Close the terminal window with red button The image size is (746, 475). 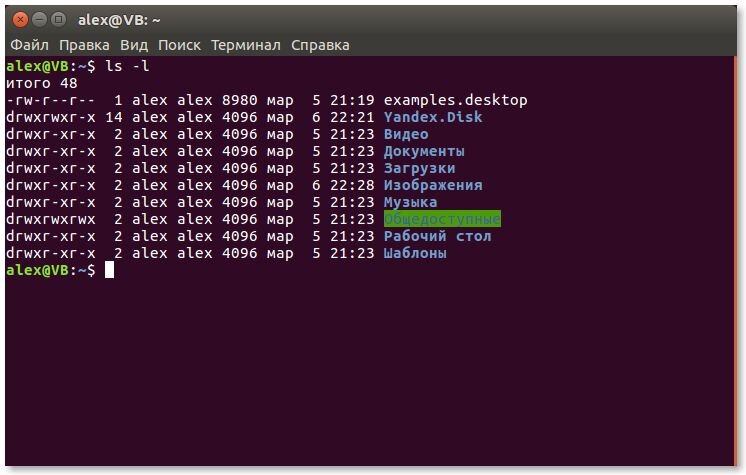[x=20, y=20]
